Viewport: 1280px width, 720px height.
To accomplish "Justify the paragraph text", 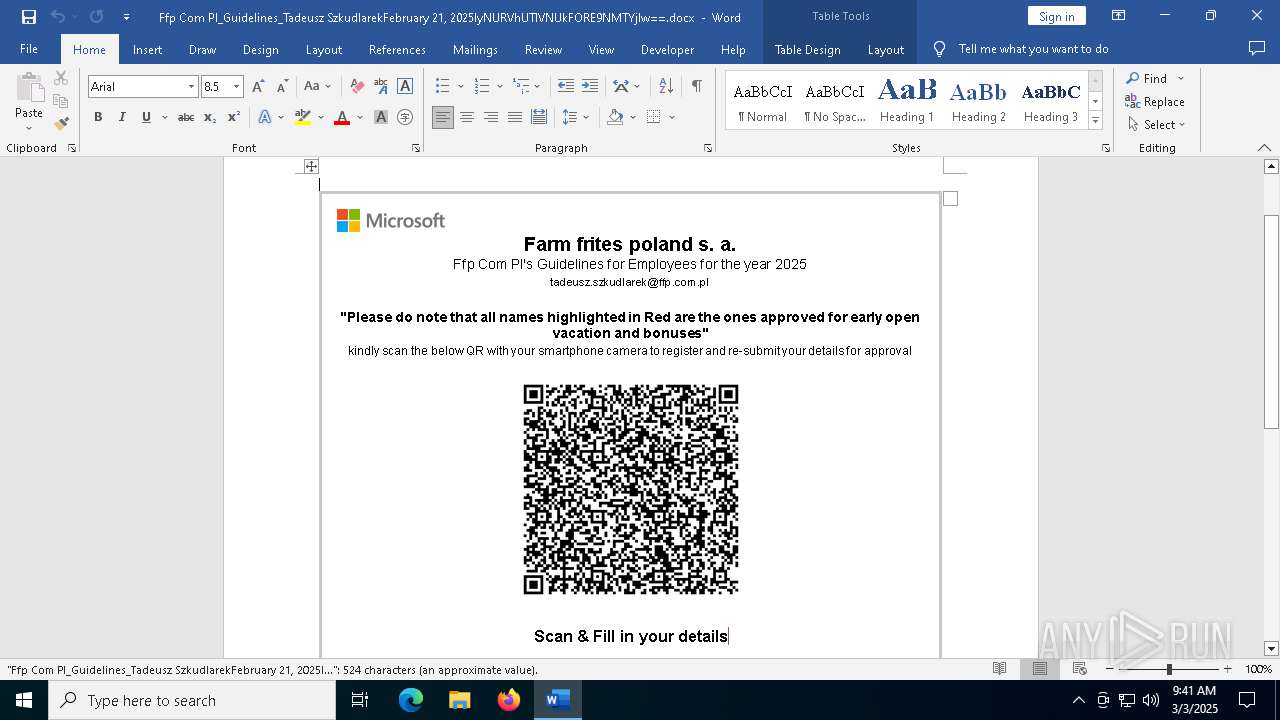I will (514, 117).
